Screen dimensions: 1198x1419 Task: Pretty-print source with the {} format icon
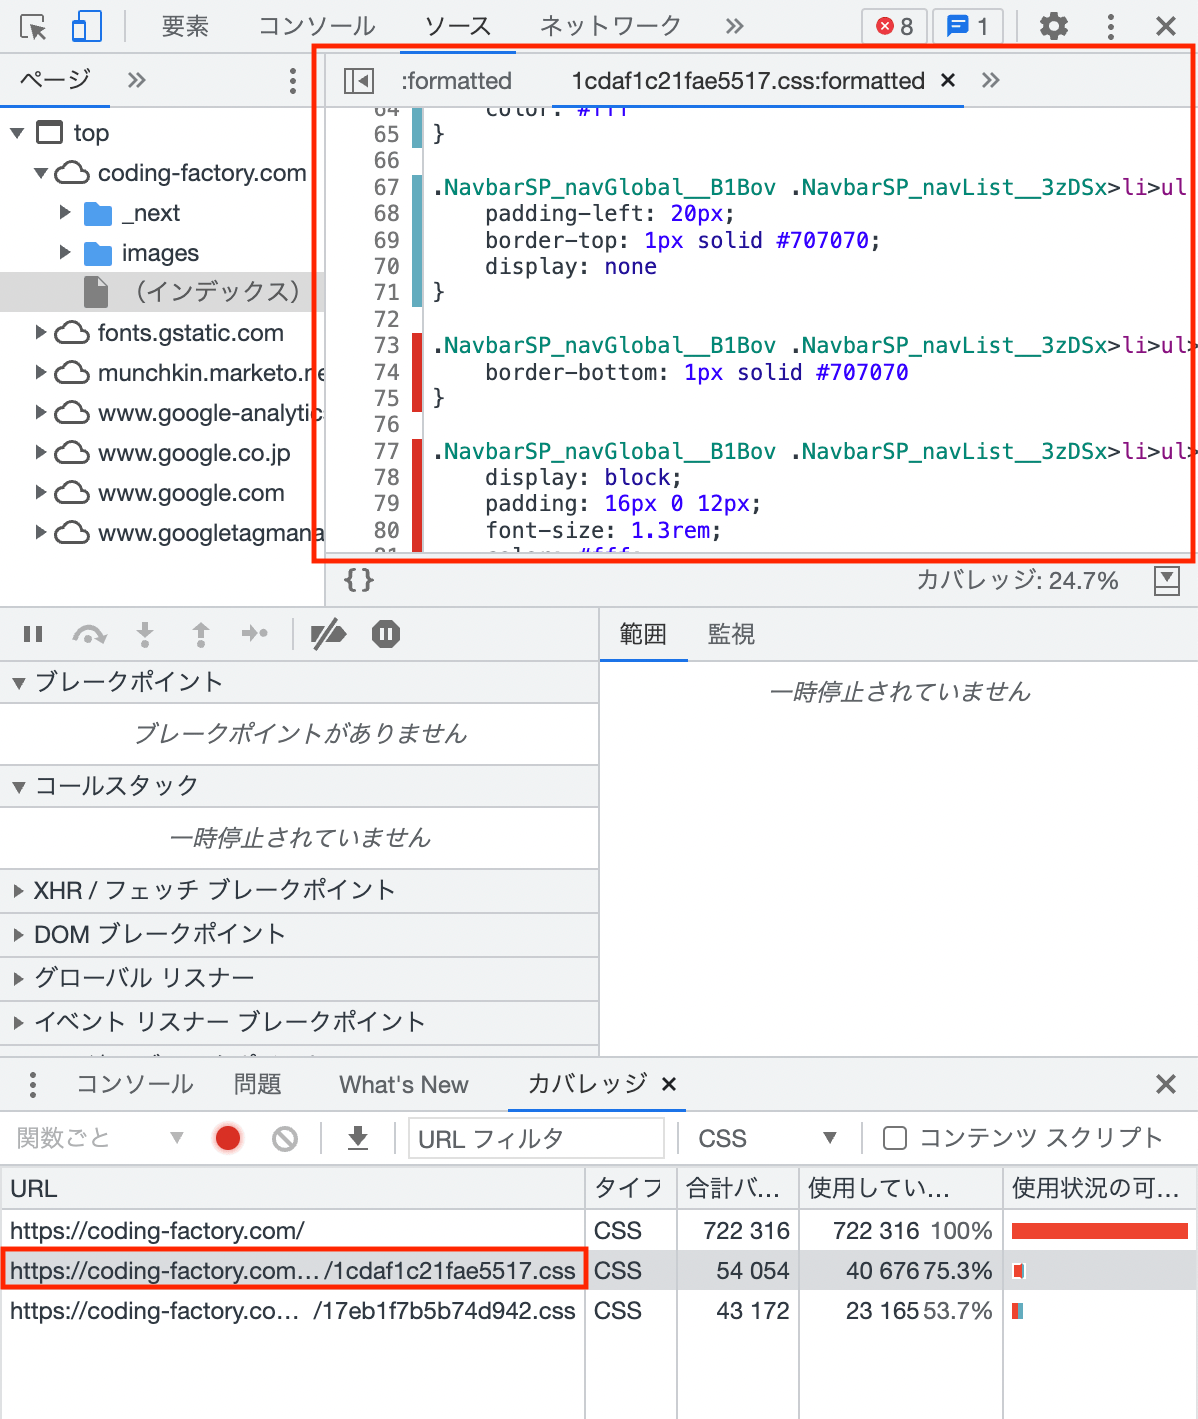(x=357, y=580)
